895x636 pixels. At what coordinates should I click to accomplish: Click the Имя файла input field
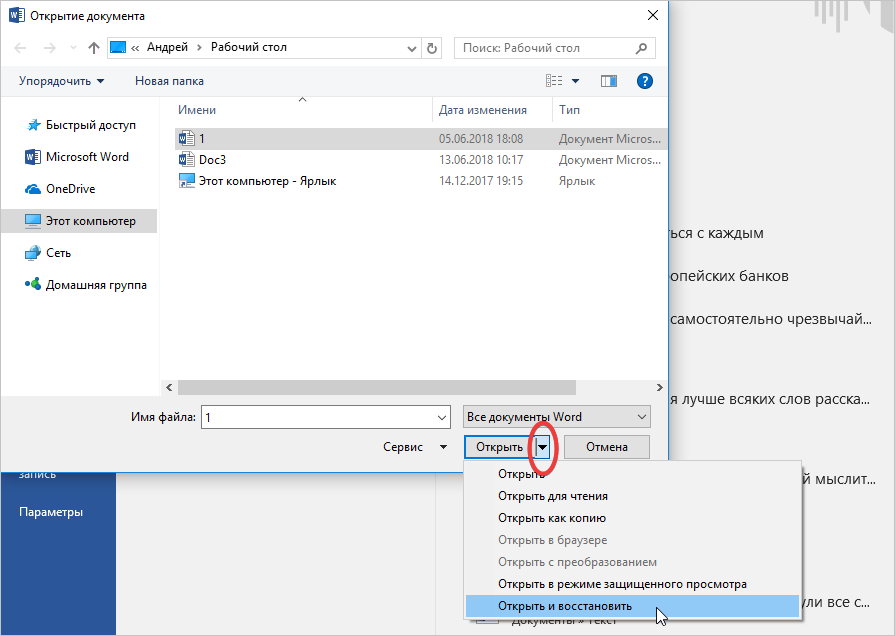(318, 417)
